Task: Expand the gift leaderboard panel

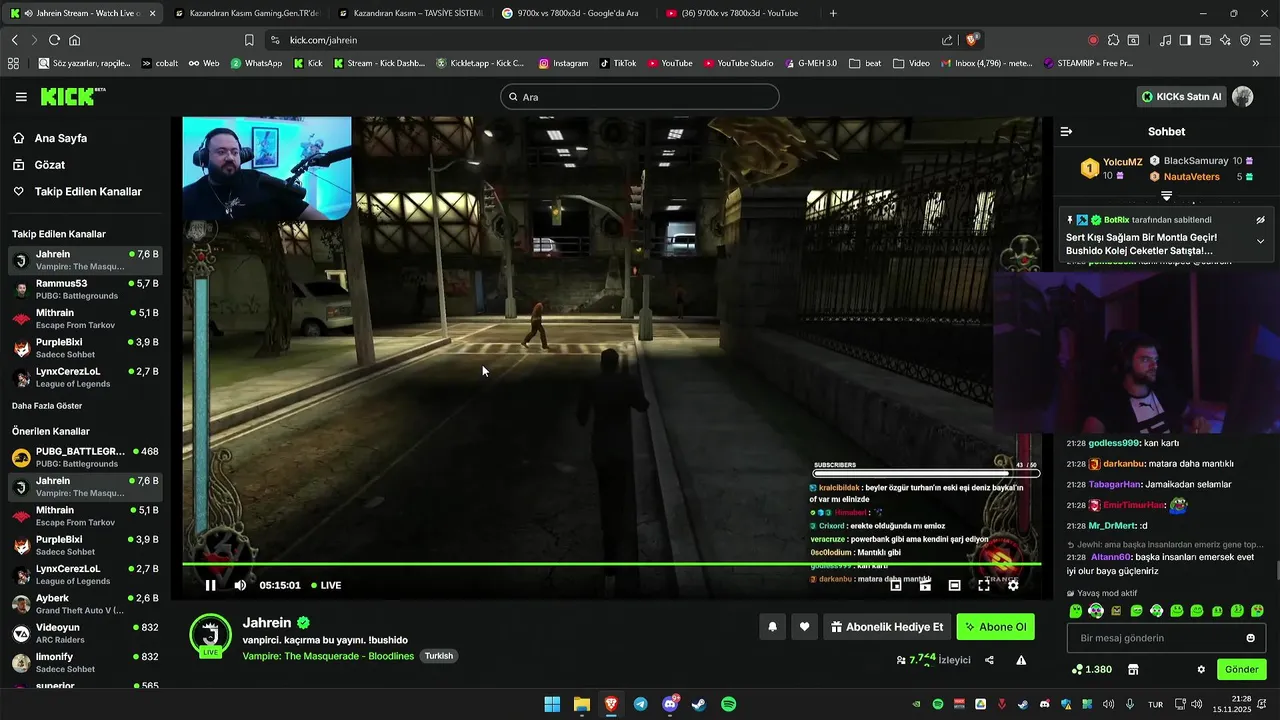Action: pos(1166,196)
